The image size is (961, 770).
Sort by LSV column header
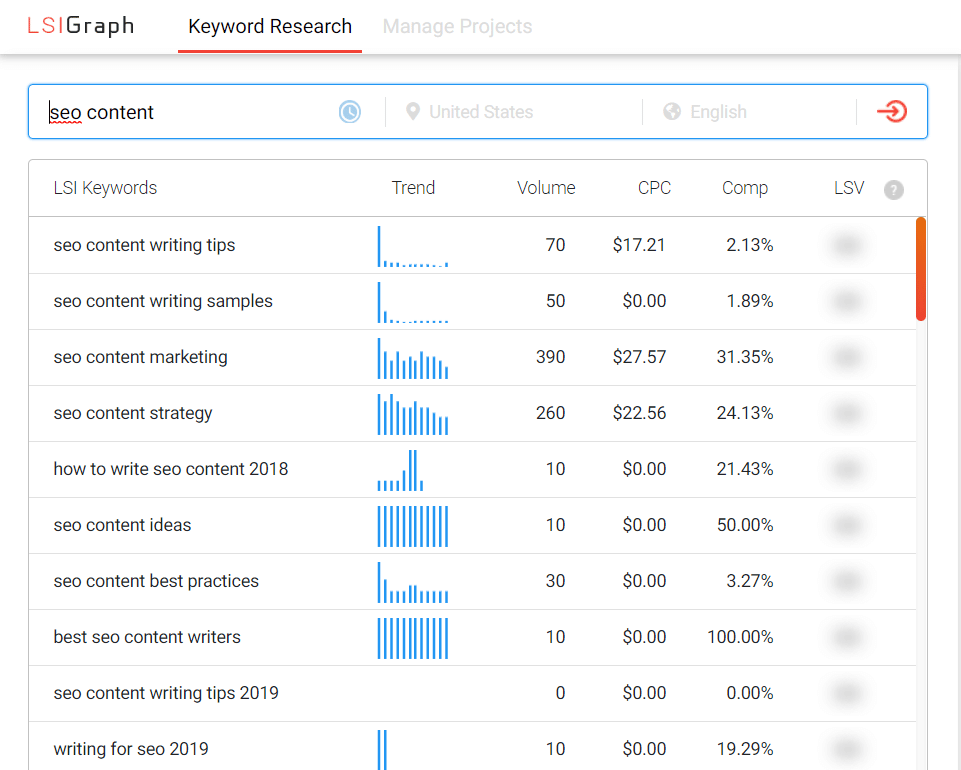pyautogui.click(x=849, y=188)
